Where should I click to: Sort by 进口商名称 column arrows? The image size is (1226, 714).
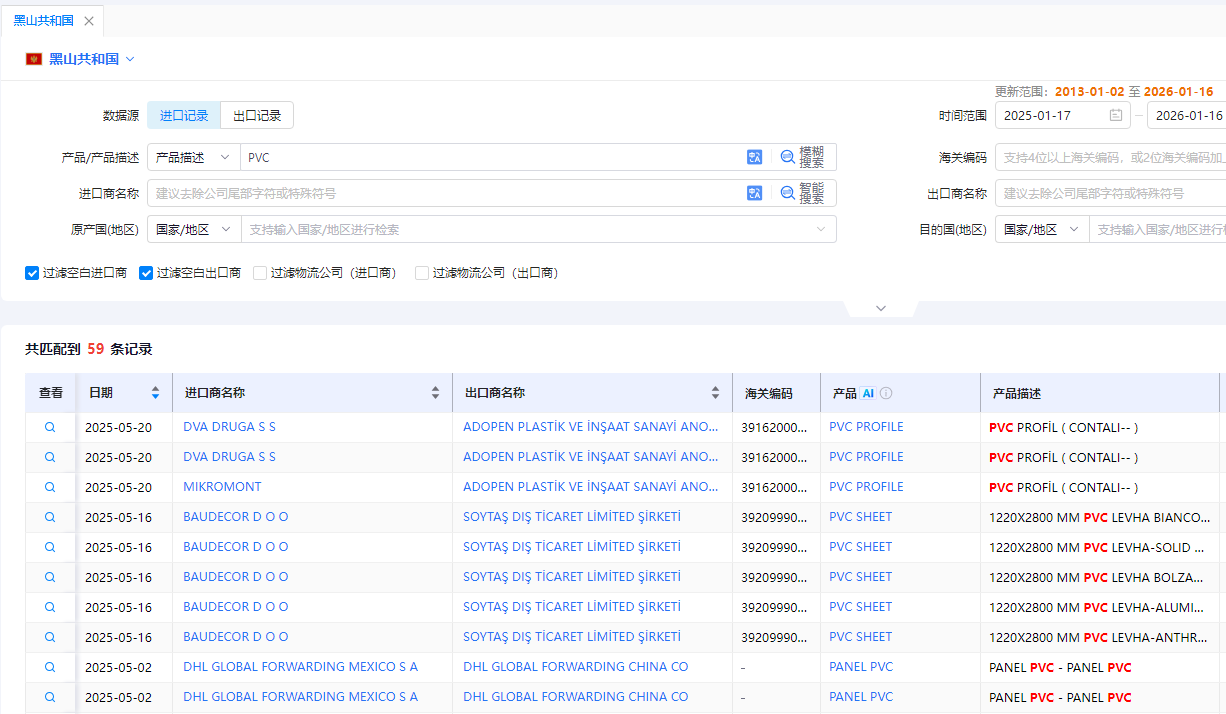click(435, 393)
